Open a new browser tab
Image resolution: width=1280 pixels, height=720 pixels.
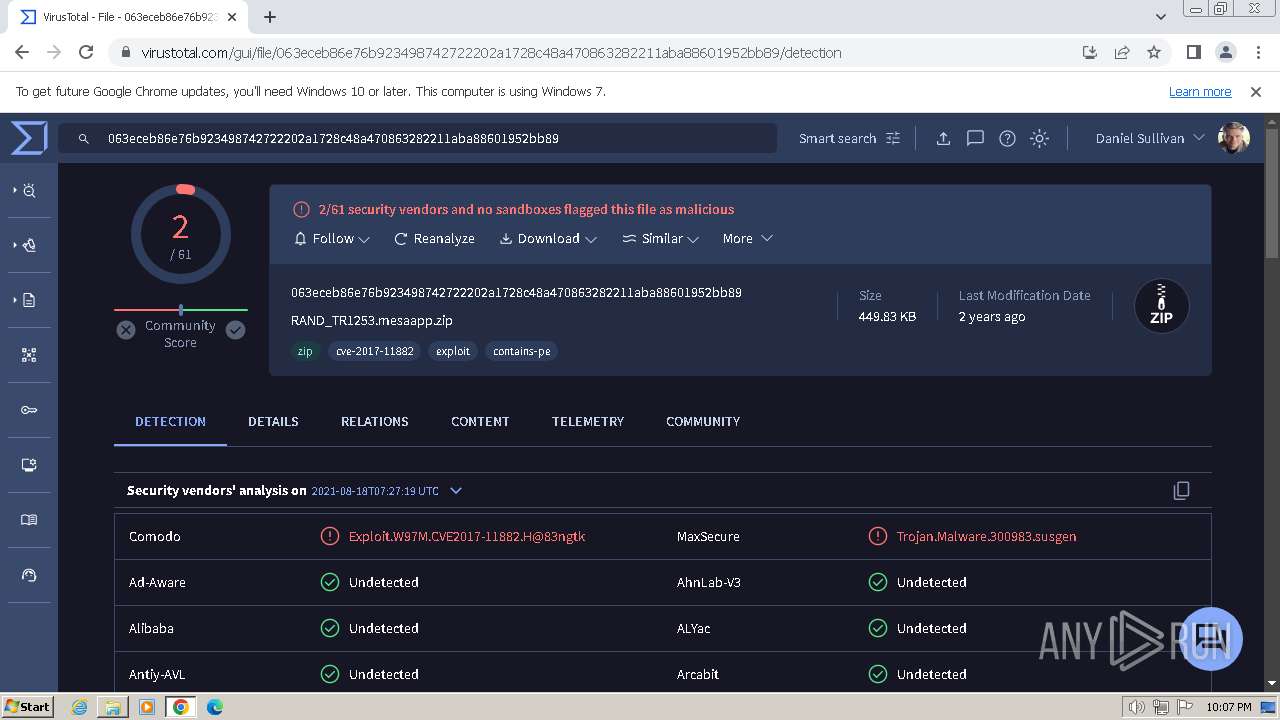click(x=270, y=17)
